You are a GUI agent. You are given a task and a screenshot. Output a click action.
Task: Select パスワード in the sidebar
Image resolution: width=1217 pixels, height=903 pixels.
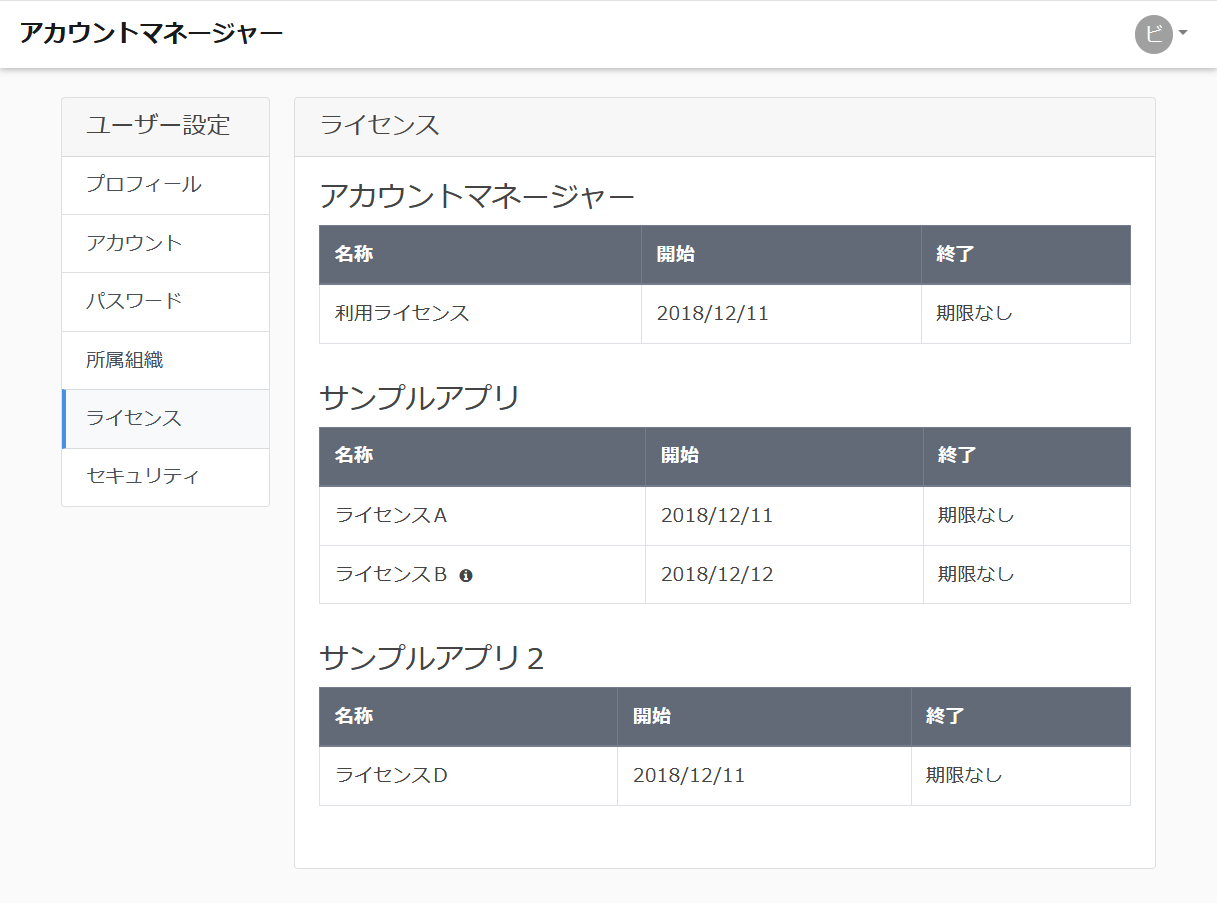pyautogui.click(x=135, y=301)
